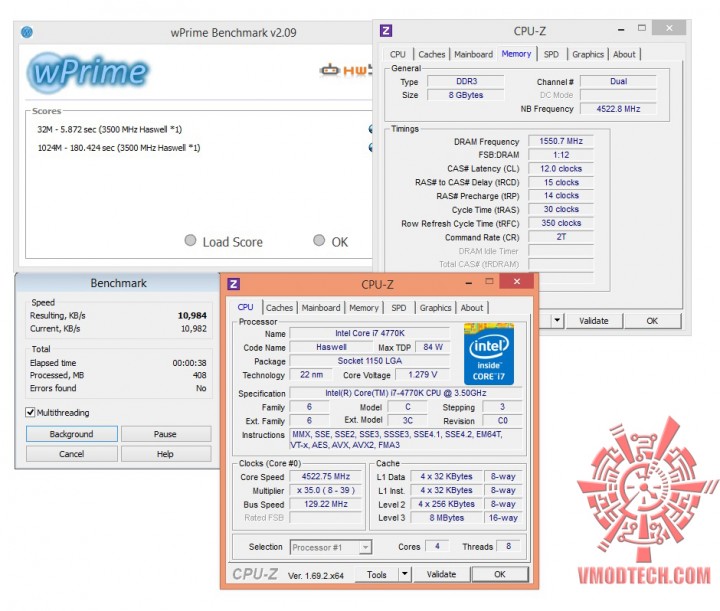Image resolution: width=720 pixels, height=611 pixels.
Task: Click the submit icon beside 32M score
Action: (370, 129)
